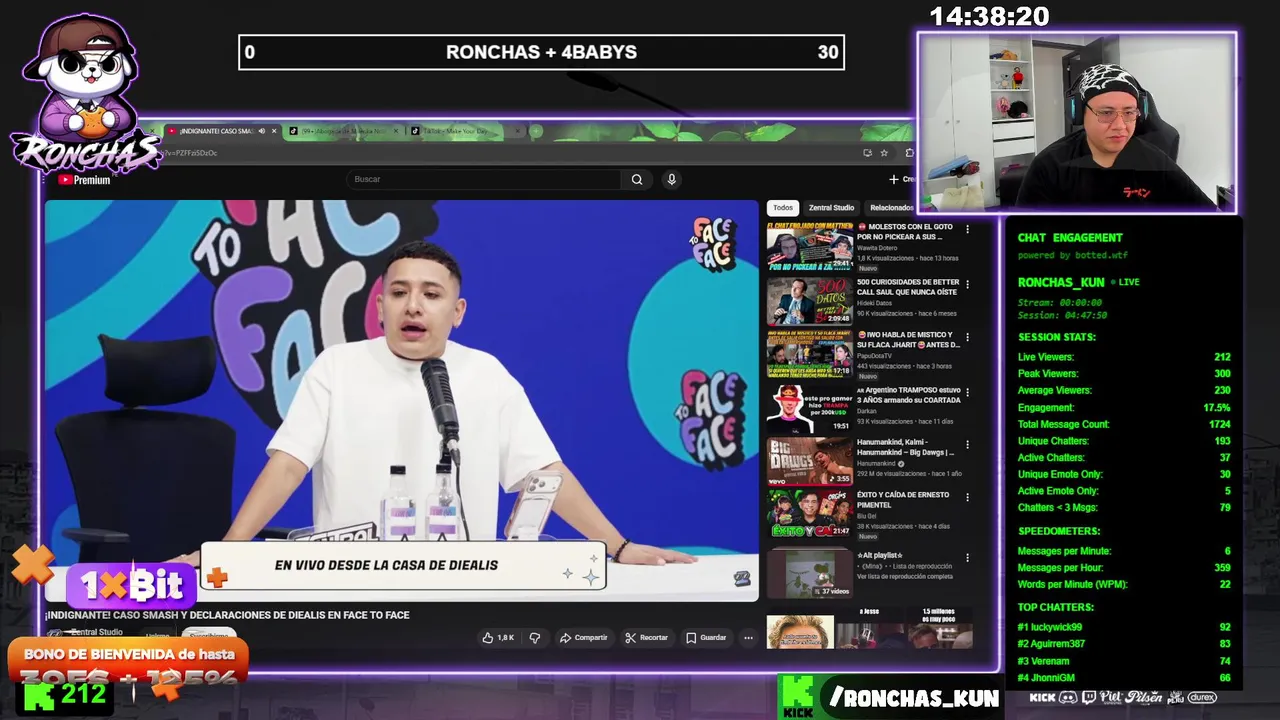Click the 'Live Viewers:' stat row
Image resolution: width=1280 pixels, height=720 pixels.
coord(1124,357)
